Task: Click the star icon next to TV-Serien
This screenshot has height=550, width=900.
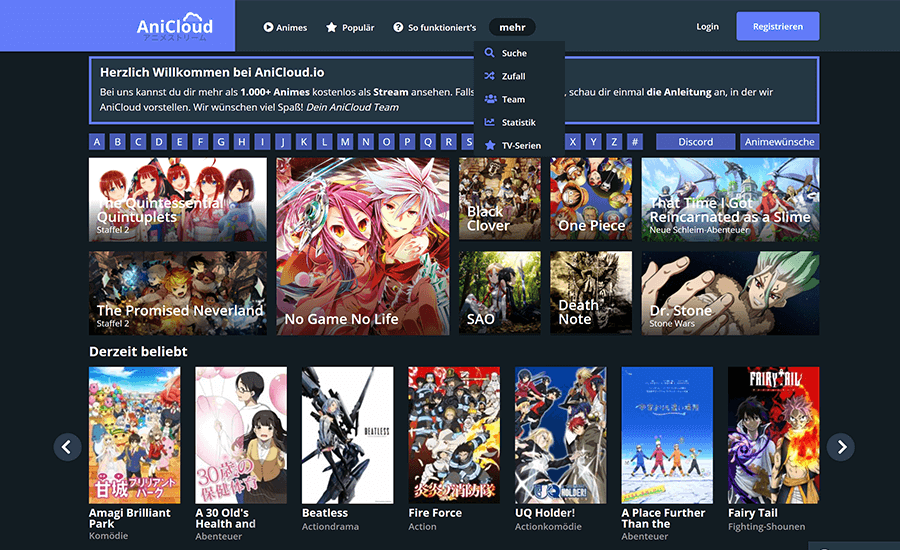Action: [490, 145]
